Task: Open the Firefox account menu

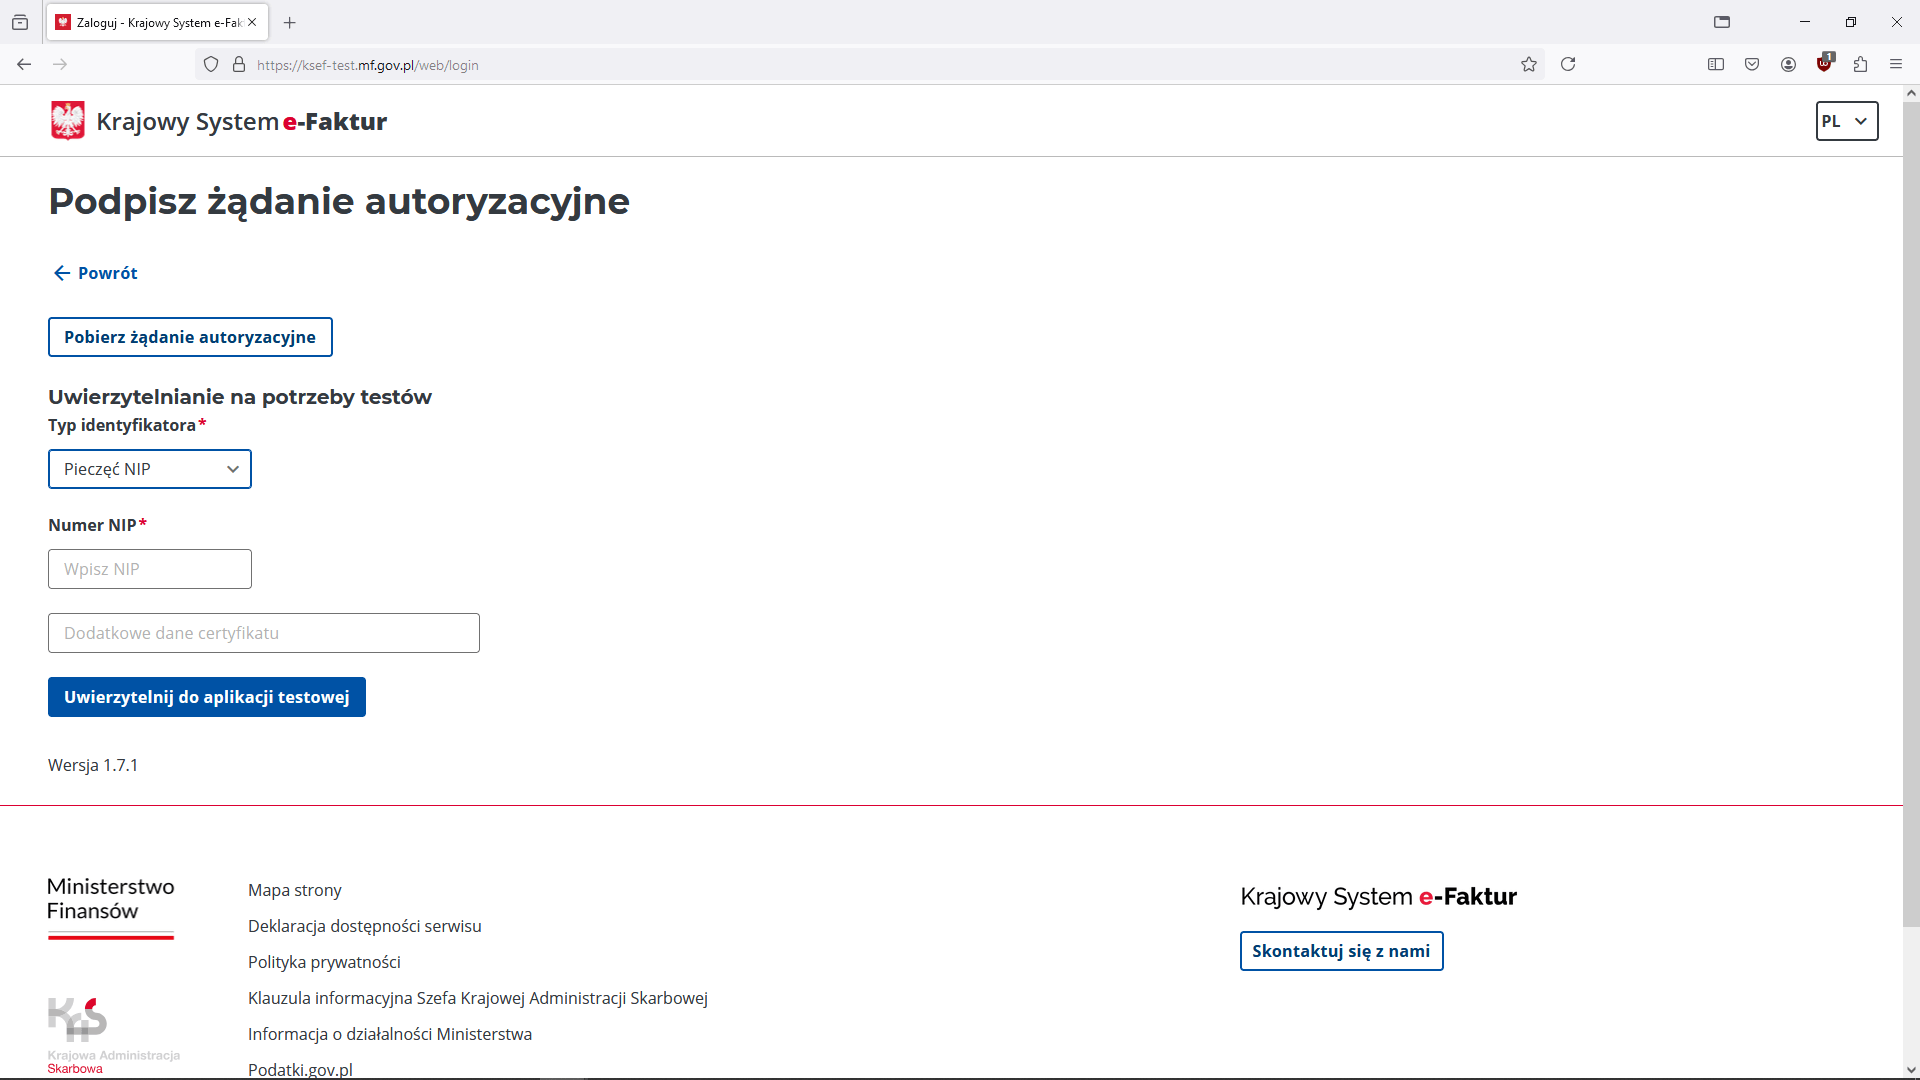Action: pyautogui.click(x=1788, y=64)
